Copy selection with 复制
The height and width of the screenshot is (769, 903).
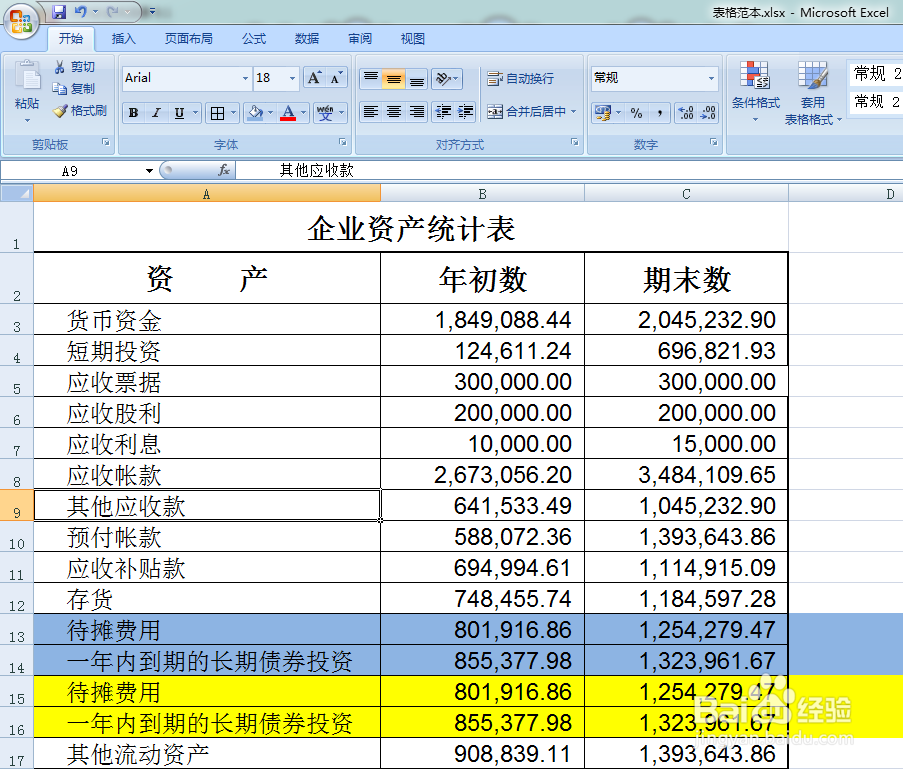[x=74, y=89]
